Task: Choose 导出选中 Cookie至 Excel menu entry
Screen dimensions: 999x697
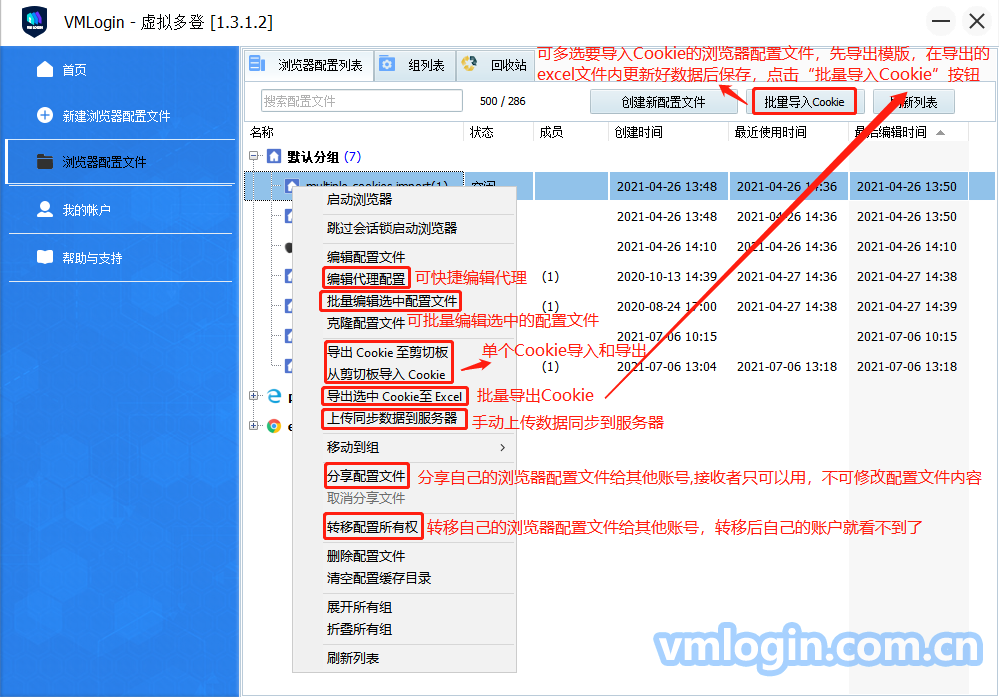Action: coord(394,397)
